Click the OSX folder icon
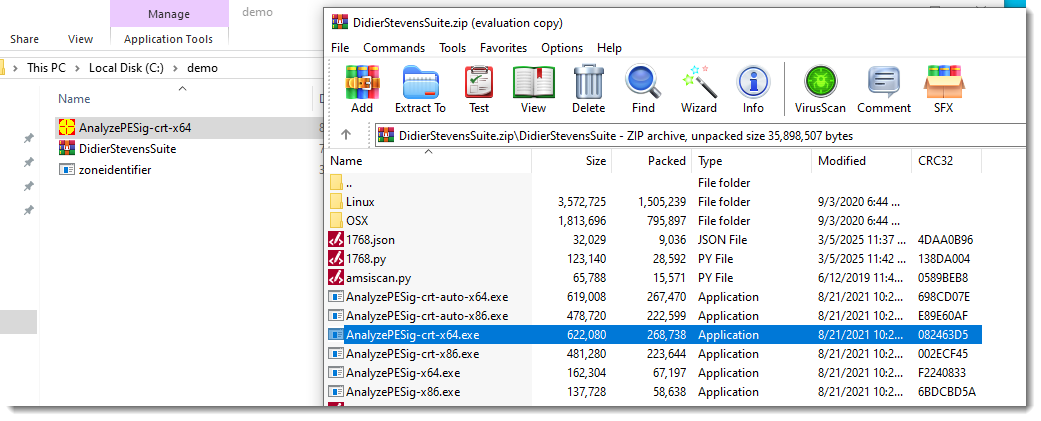 click(x=336, y=220)
